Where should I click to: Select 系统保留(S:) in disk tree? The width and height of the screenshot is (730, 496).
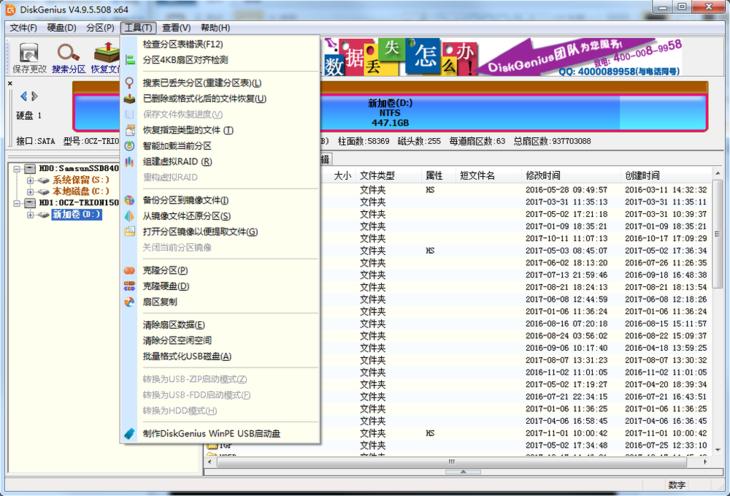[x=81, y=180]
